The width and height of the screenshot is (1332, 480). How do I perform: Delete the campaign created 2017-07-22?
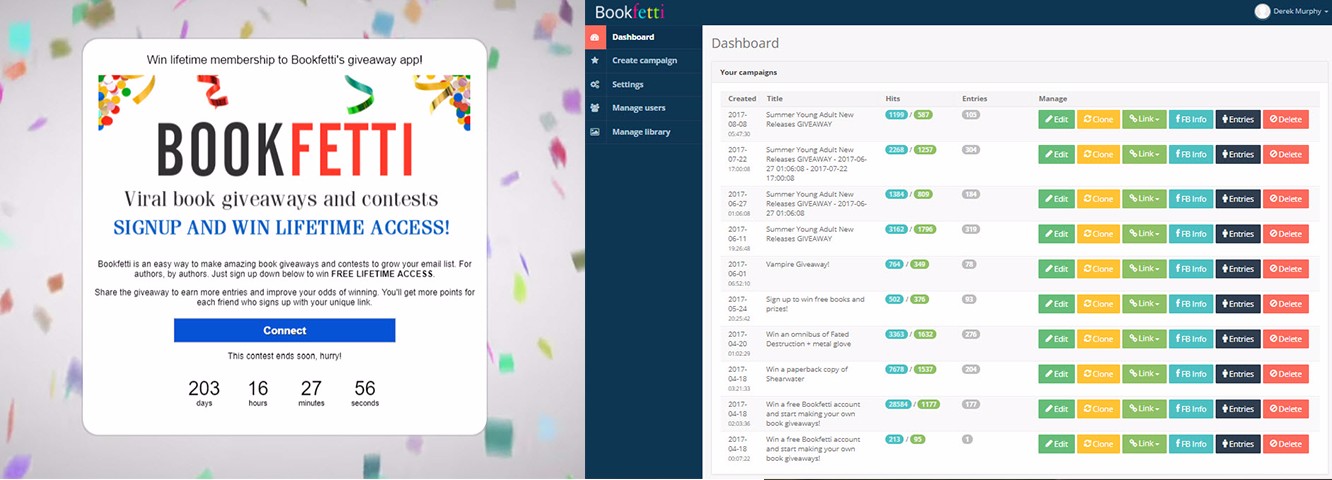tap(1285, 154)
